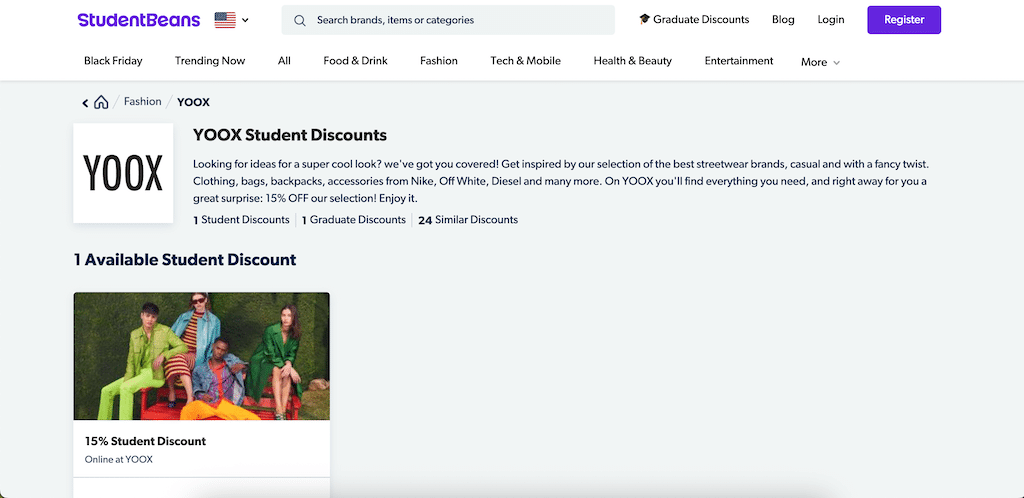Open the country selector dropdown arrow
The height and width of the screenshot is (498, 1024).
(x=246, y=20)
